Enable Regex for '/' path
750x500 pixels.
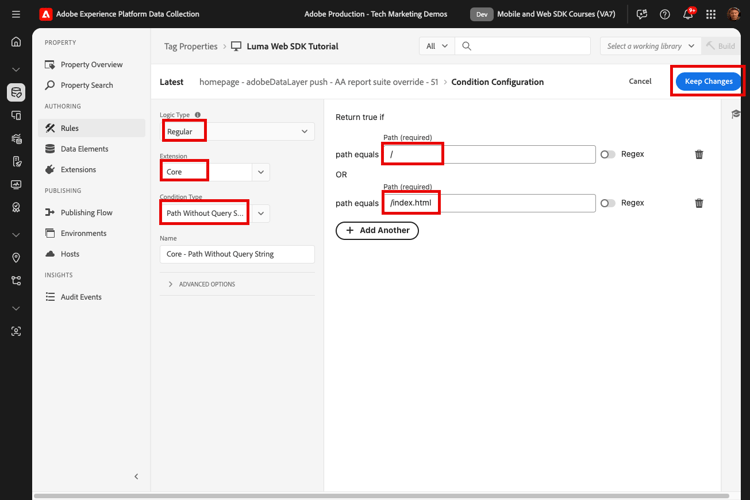pyautogui.click(x=607, y=154)
